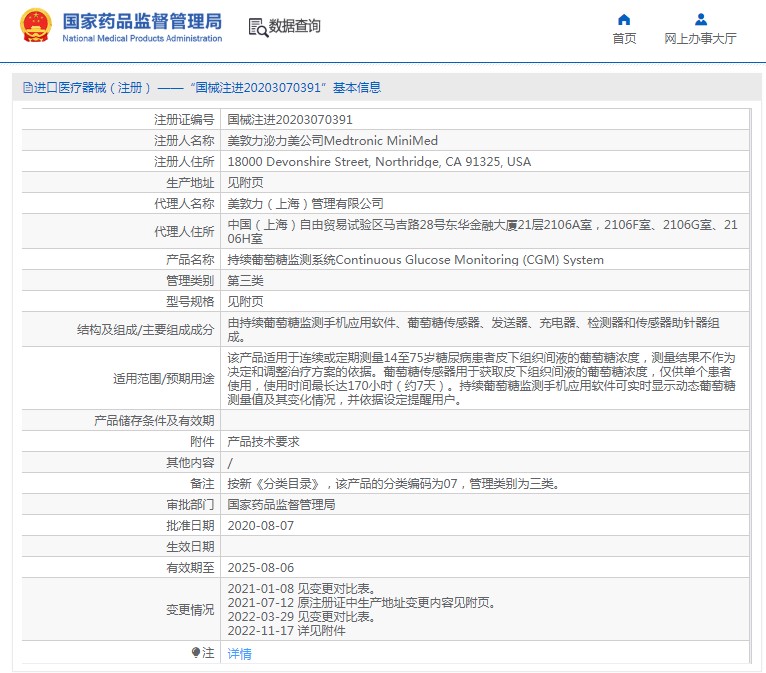Open the 详情 link
Viewport: 766px width, 673px height.
tap(239, 653)
